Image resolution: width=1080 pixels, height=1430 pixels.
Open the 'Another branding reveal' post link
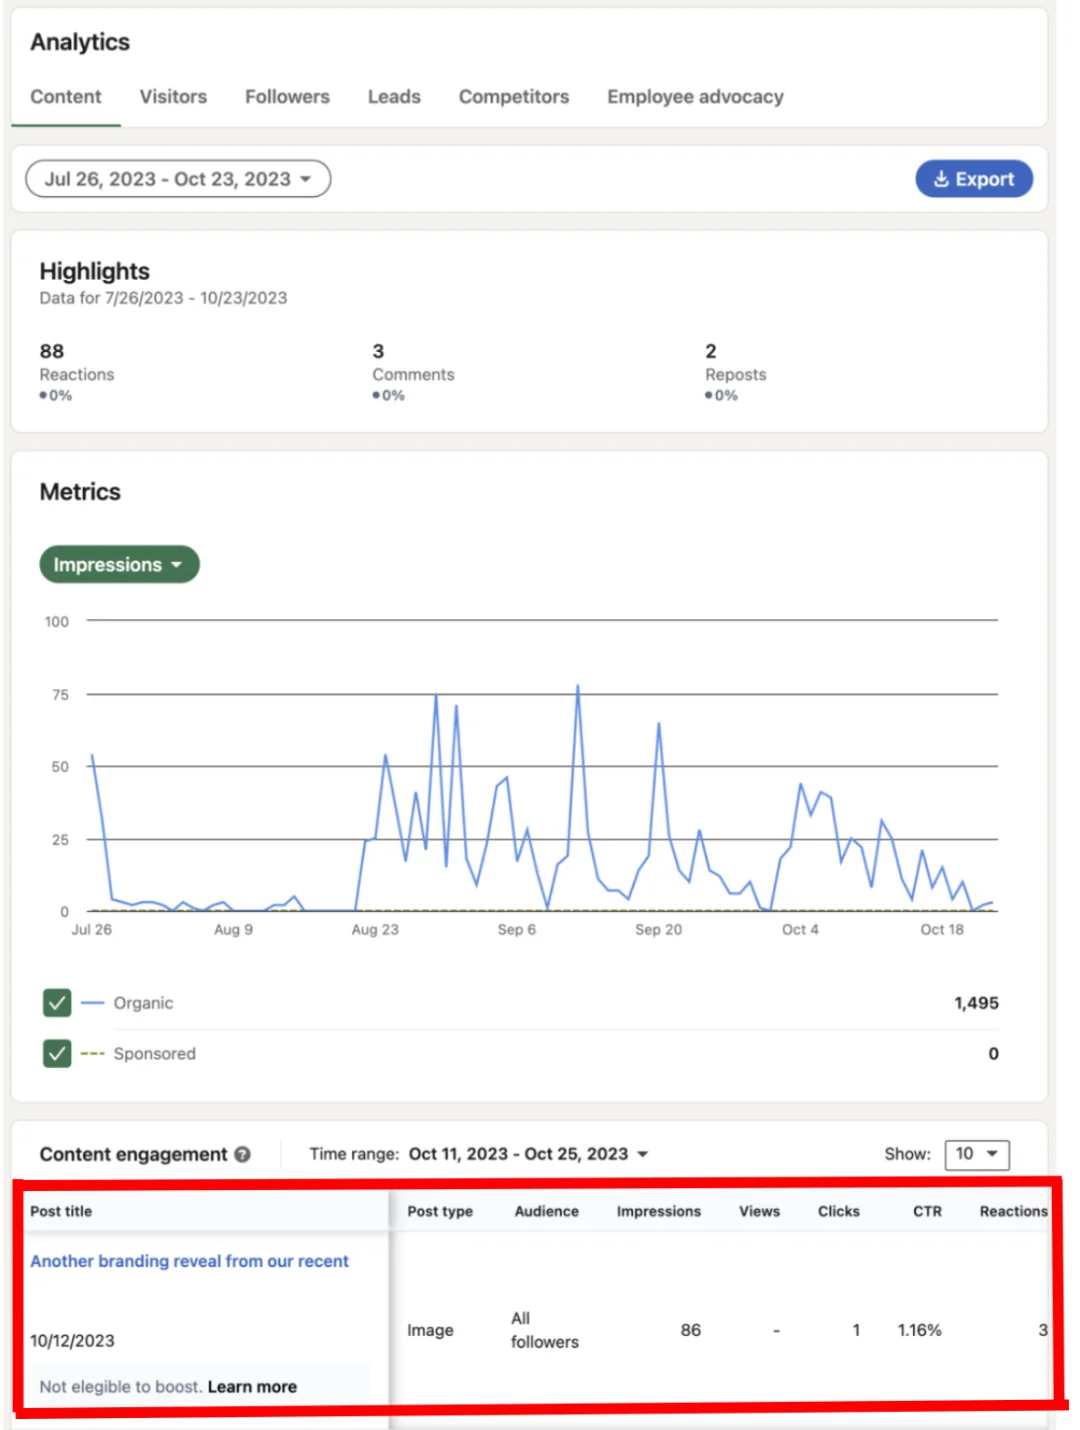[x=189, y=1261]
